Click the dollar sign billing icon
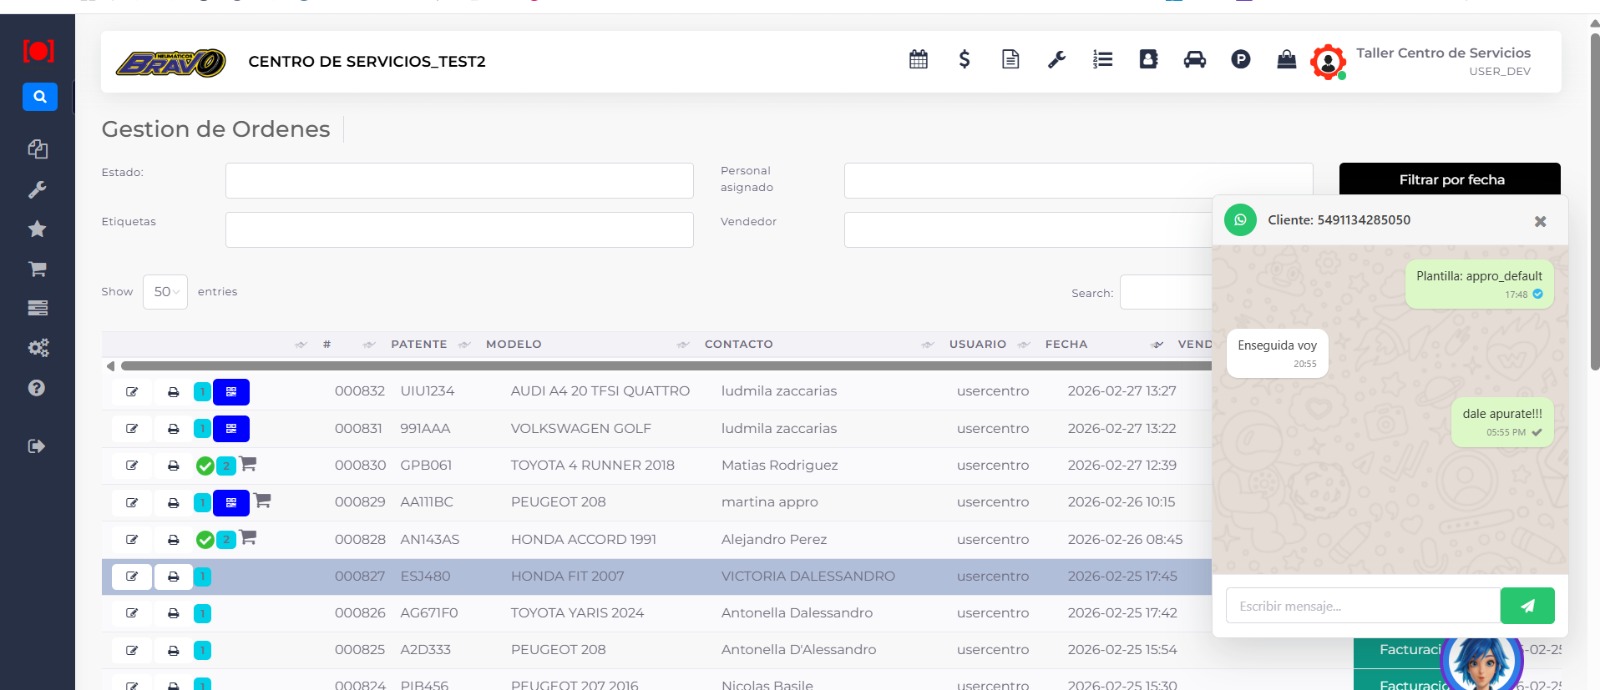The width and height of the screenshot is (1600, 690). pos(964,60)
